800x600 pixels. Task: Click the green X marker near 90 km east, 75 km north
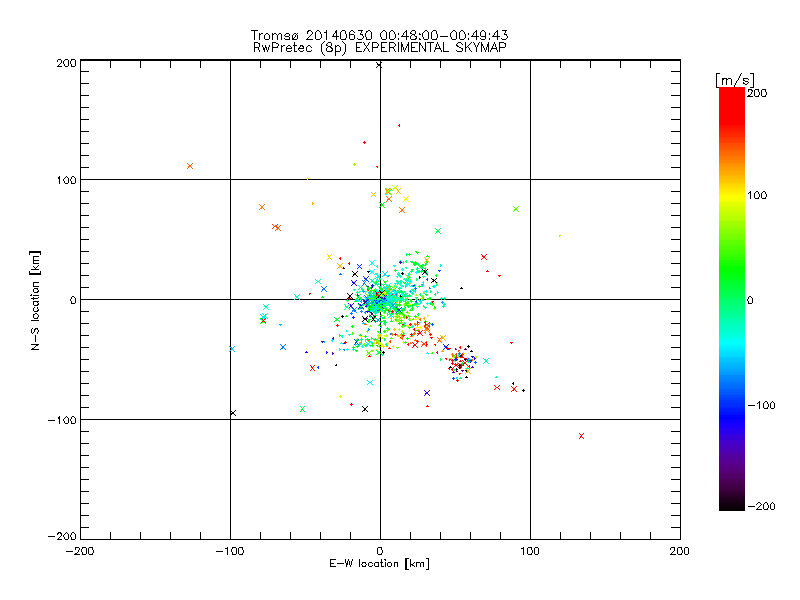[516, 209]
